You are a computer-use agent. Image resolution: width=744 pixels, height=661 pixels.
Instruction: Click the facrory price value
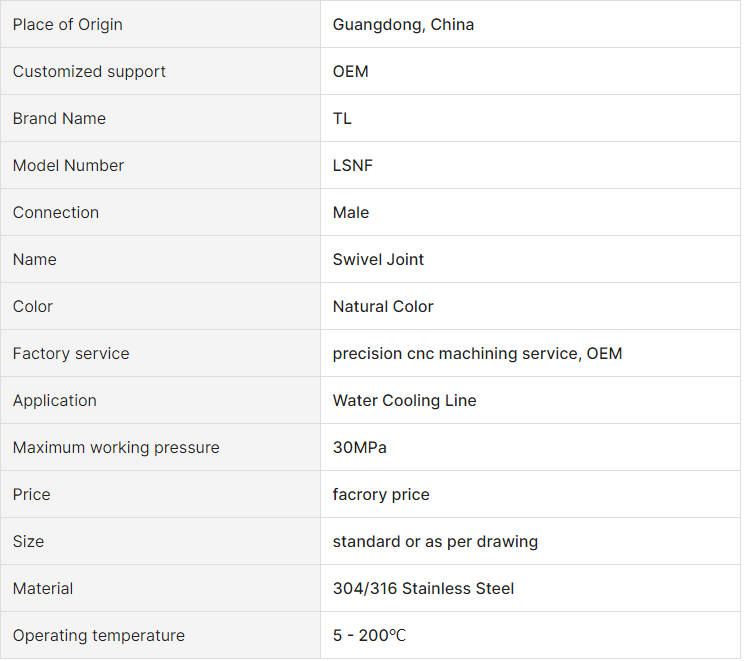coord(381,494)
